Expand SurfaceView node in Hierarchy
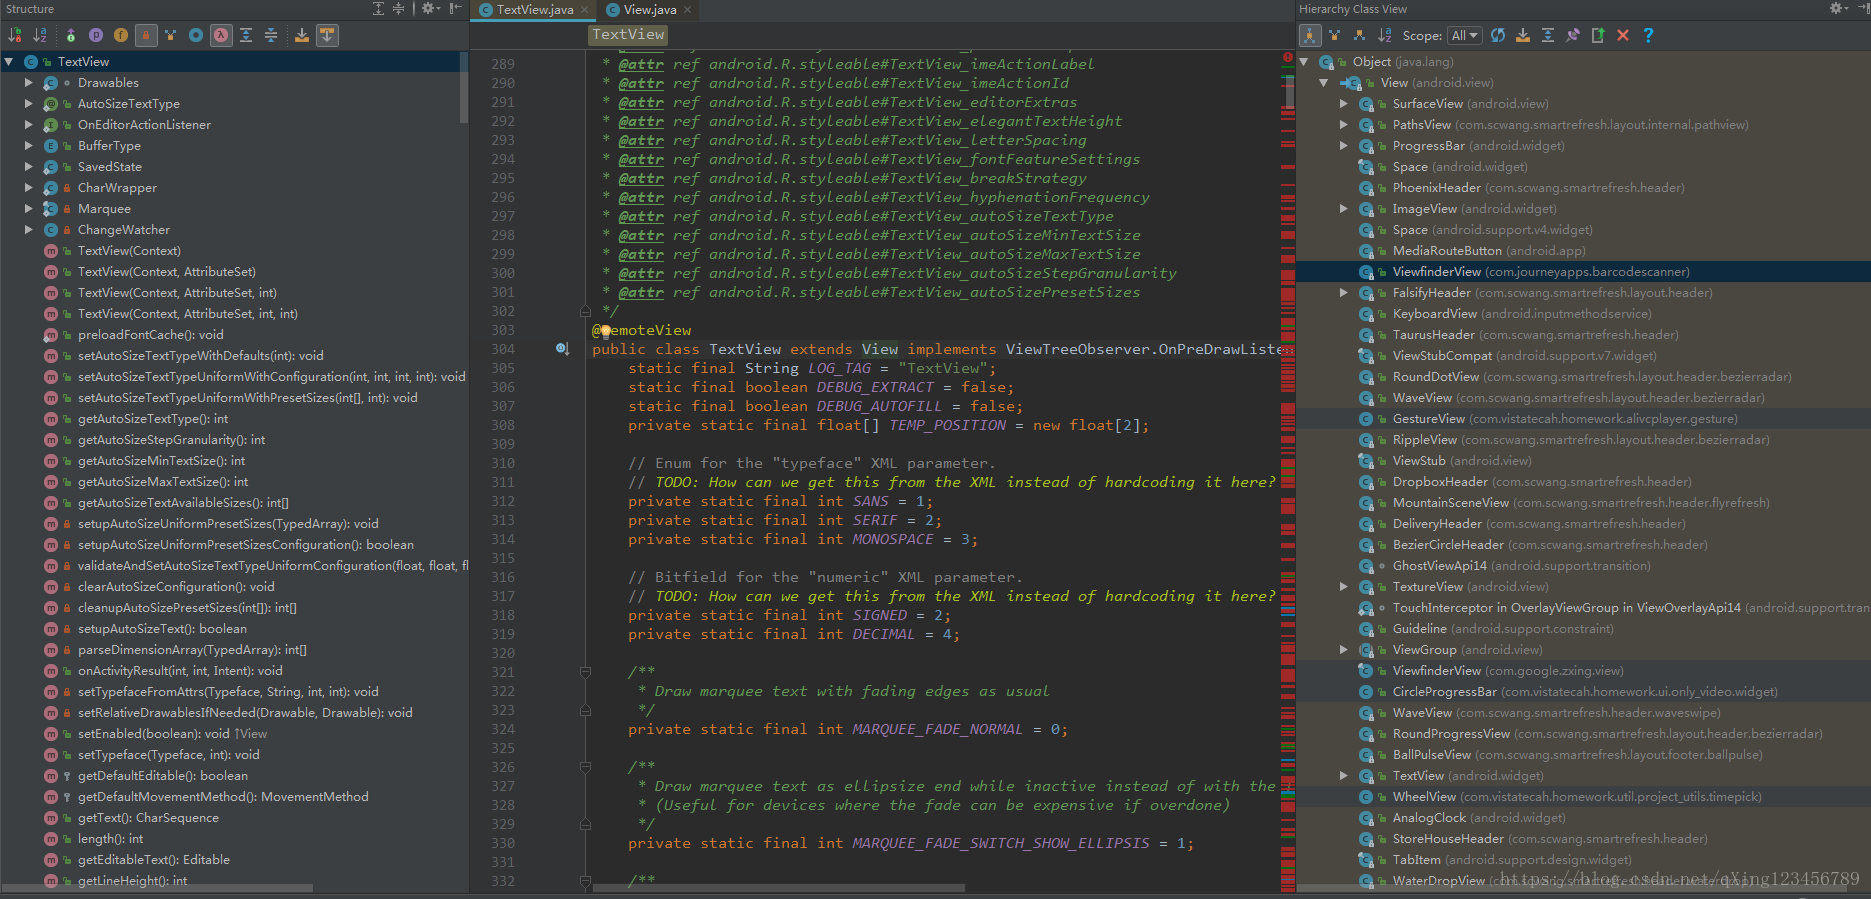This screenshot has width=1871, height=899. (x=1343, y=104)
